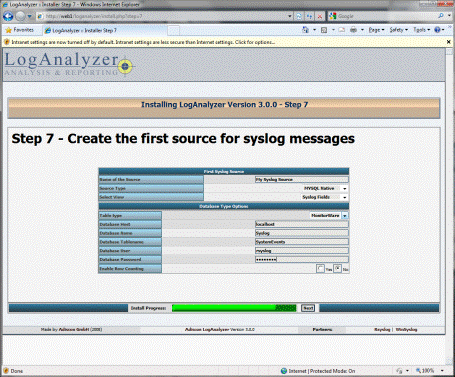
Task: Open the WinSyslog partner link
Action: click(406, 330)
